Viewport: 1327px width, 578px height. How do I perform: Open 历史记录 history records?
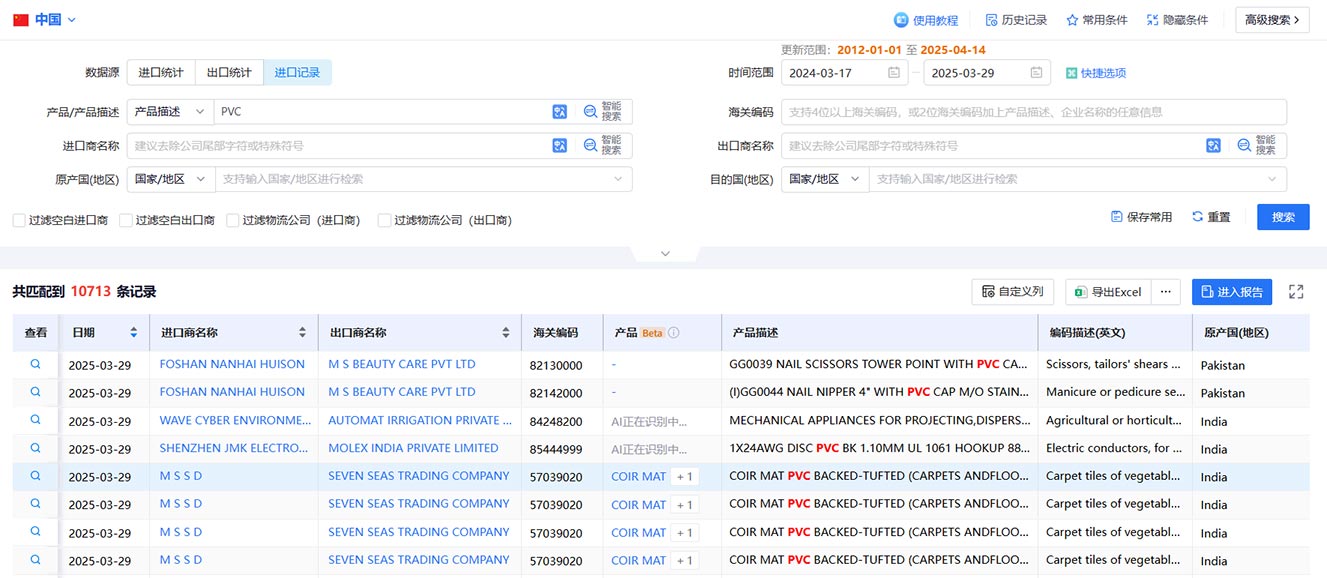1016,20
